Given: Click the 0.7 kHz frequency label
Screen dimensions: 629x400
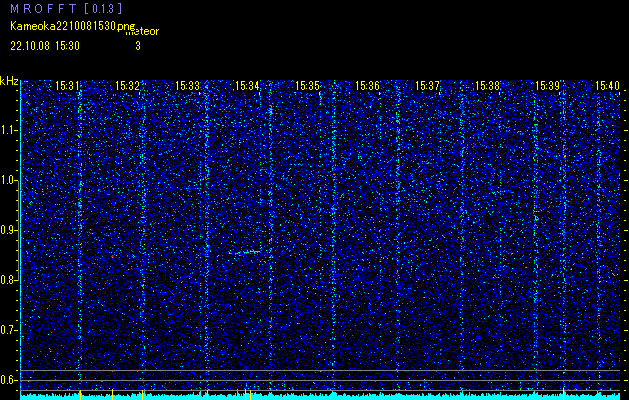Looking at the screenshot, I should [9, 330].
